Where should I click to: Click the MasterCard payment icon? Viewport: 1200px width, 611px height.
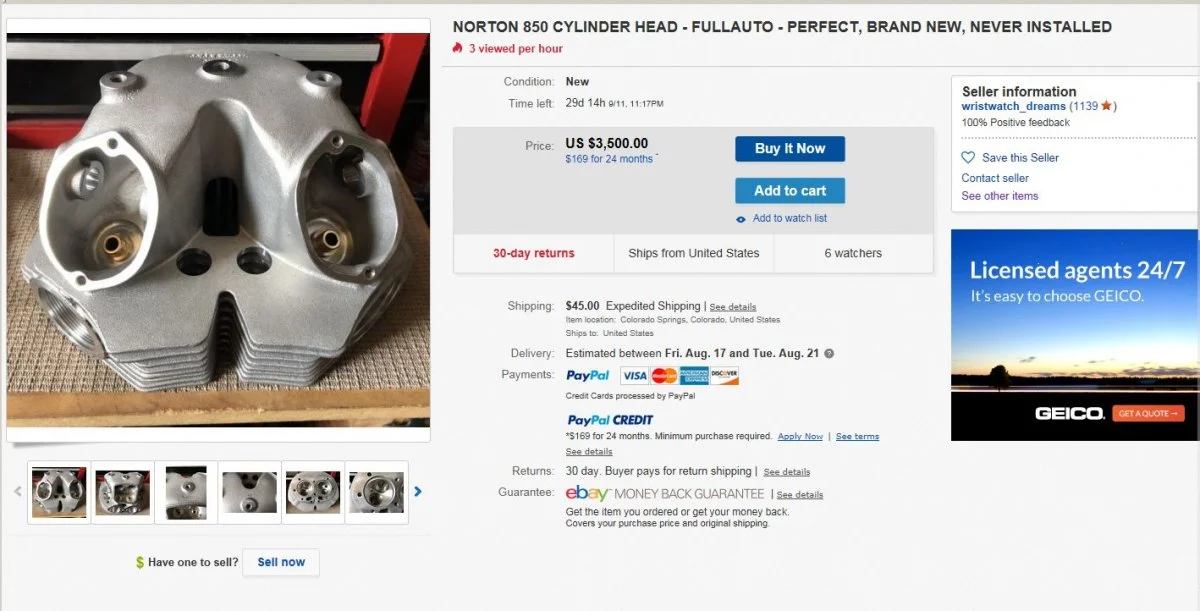662,375
